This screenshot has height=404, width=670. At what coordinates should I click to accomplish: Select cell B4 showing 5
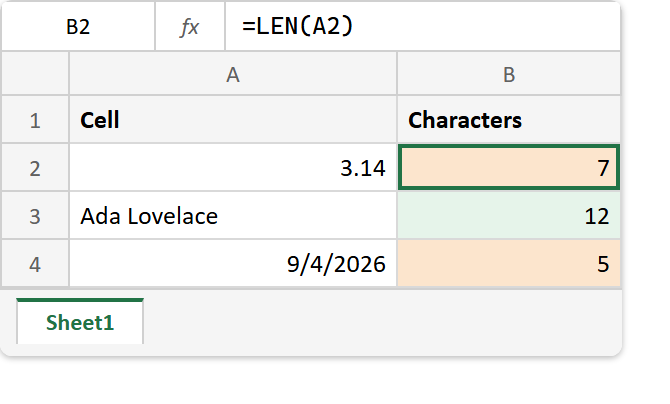508,264
